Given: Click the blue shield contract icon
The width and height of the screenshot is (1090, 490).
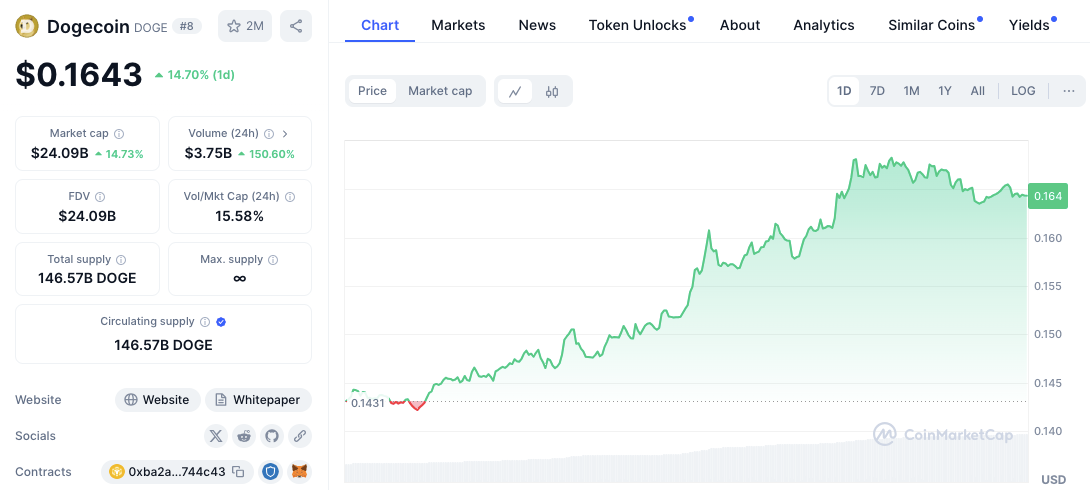Looking at the screenshot, I should pyautogui.click(x=271, y=471).
